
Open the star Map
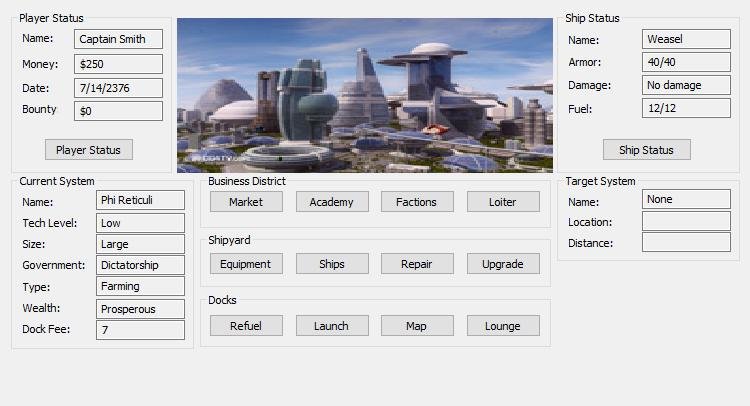coord(416,326)
